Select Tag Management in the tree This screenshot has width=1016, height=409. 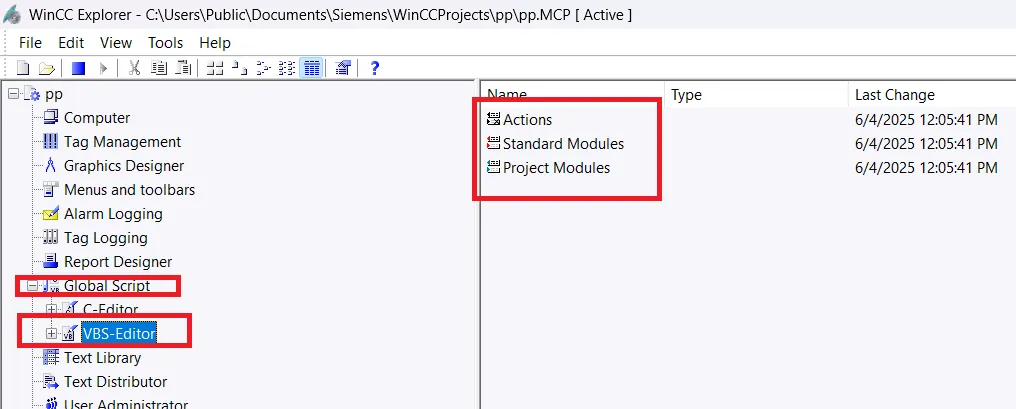point(122,142)
